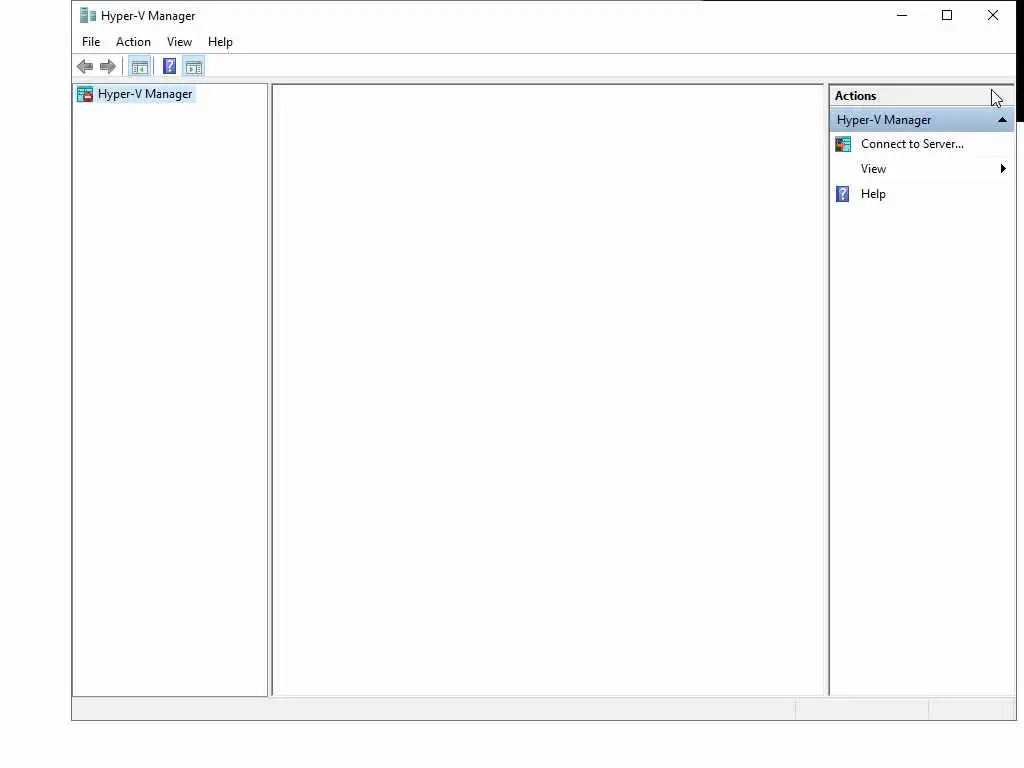This screenshot has width=1024, height=768.
Task: Open Help via the toolbar question-mark icon
Action: [169, 66]
